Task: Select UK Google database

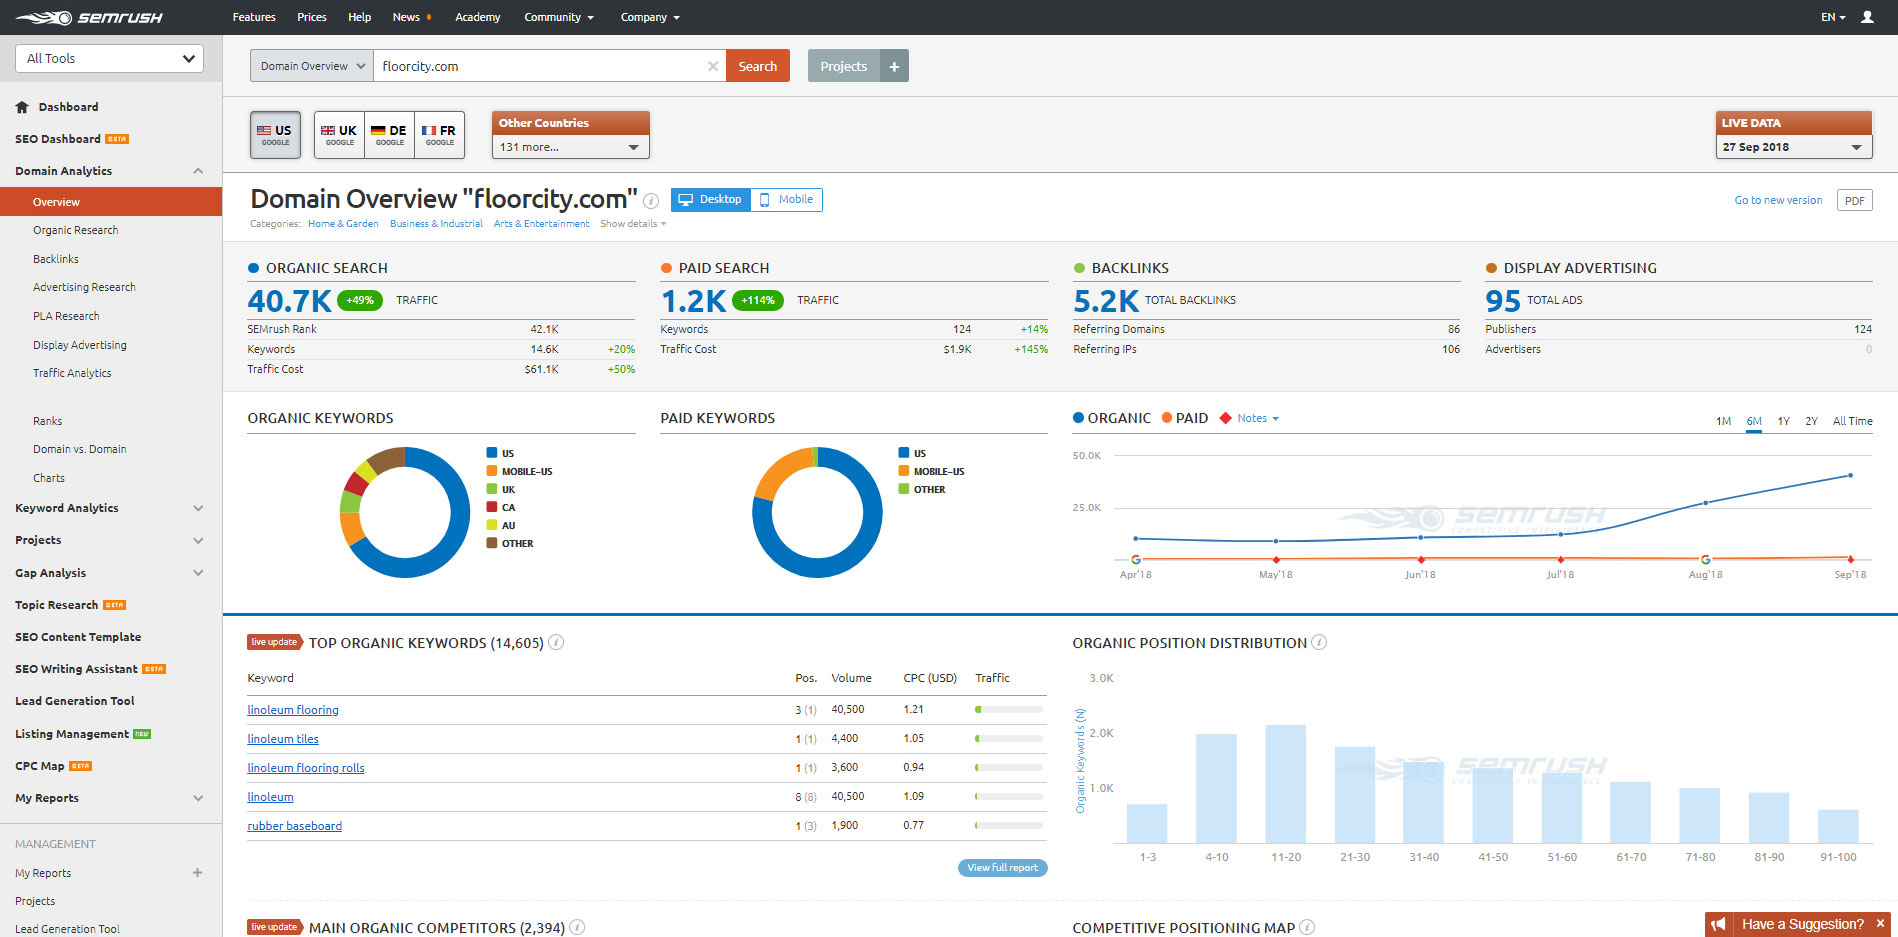Action: tap(339, 135)
